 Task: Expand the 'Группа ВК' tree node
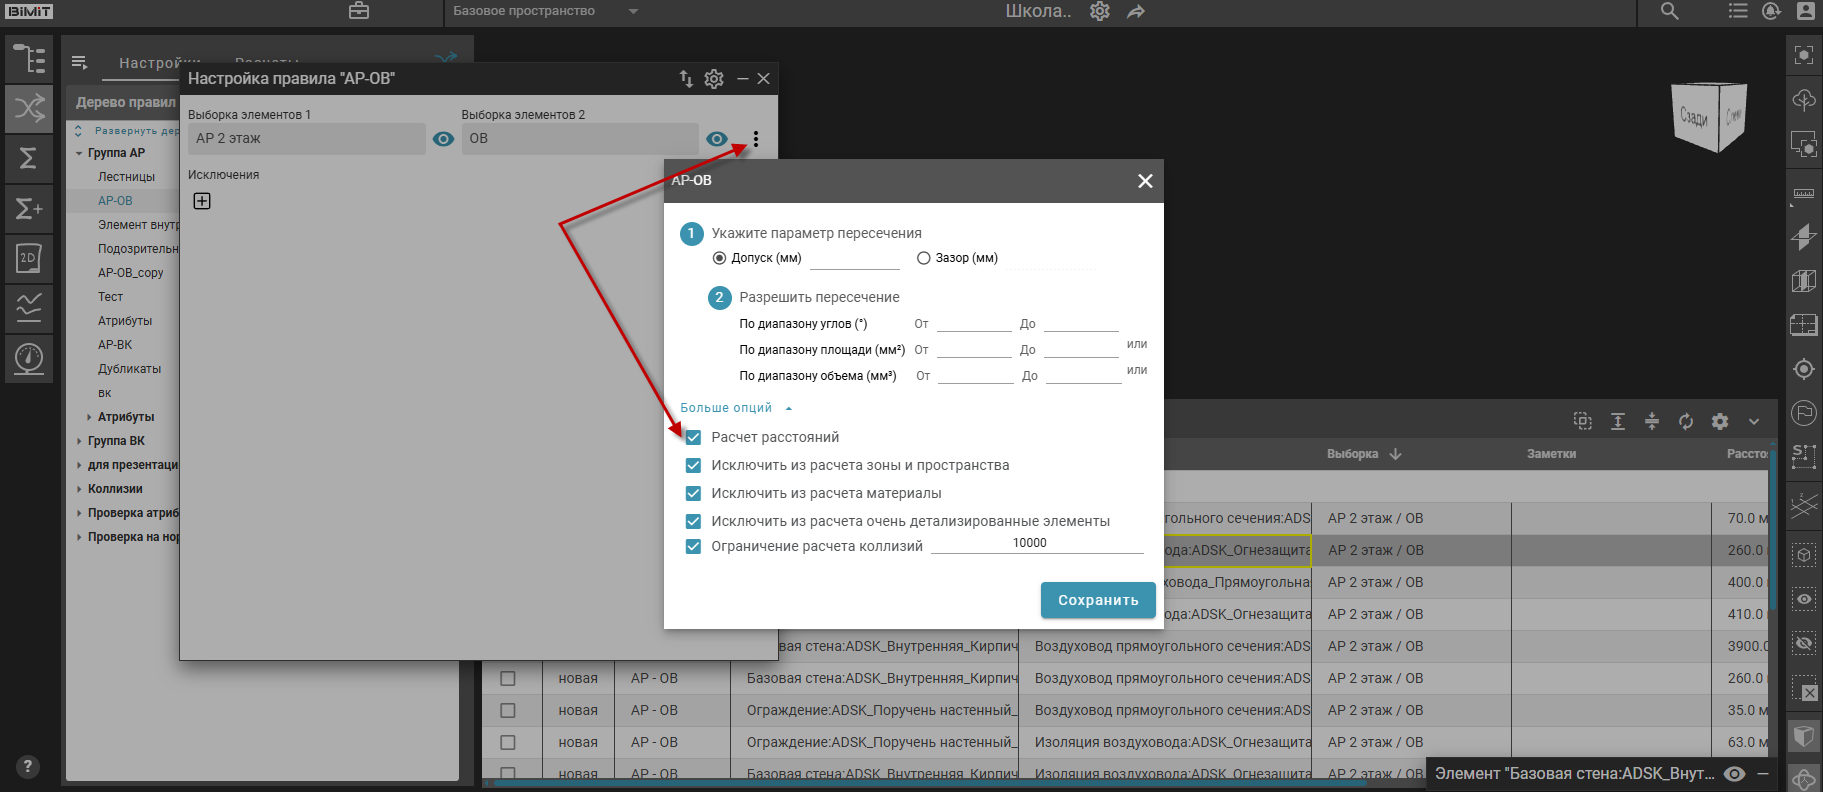[x=80, y=441]
